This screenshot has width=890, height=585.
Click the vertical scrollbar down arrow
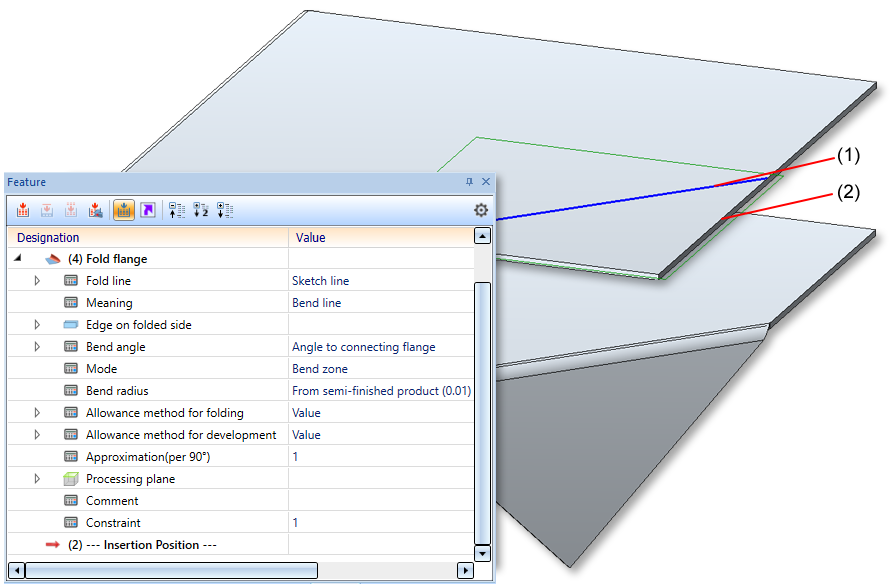pos(482,553)
